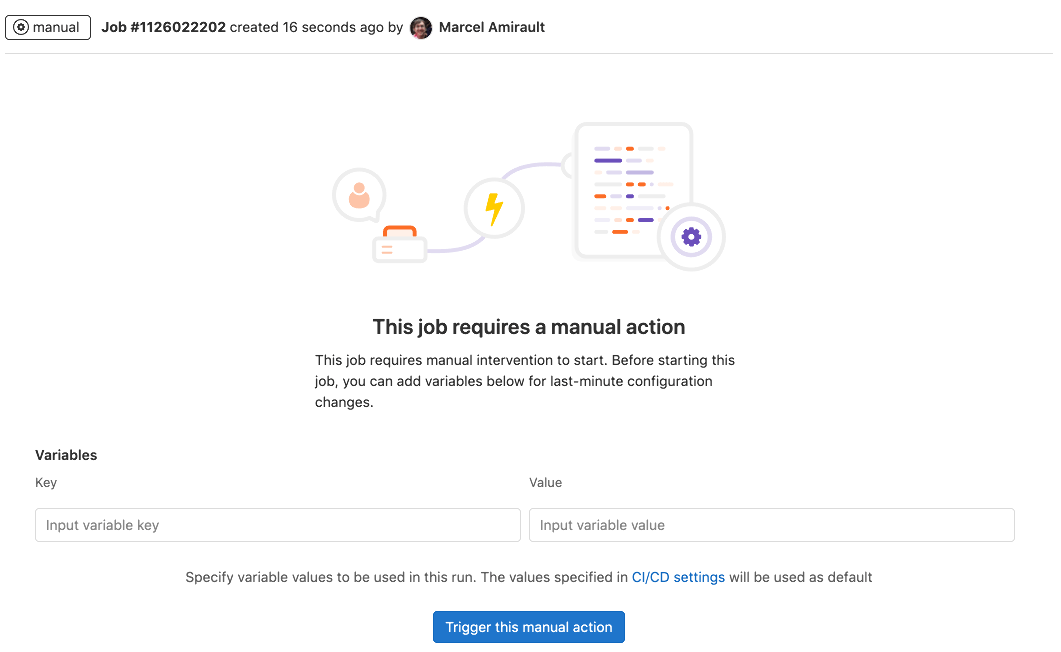Click the Value column label
This screenshot has height=652, width=1061.
(x=545, y=482)
